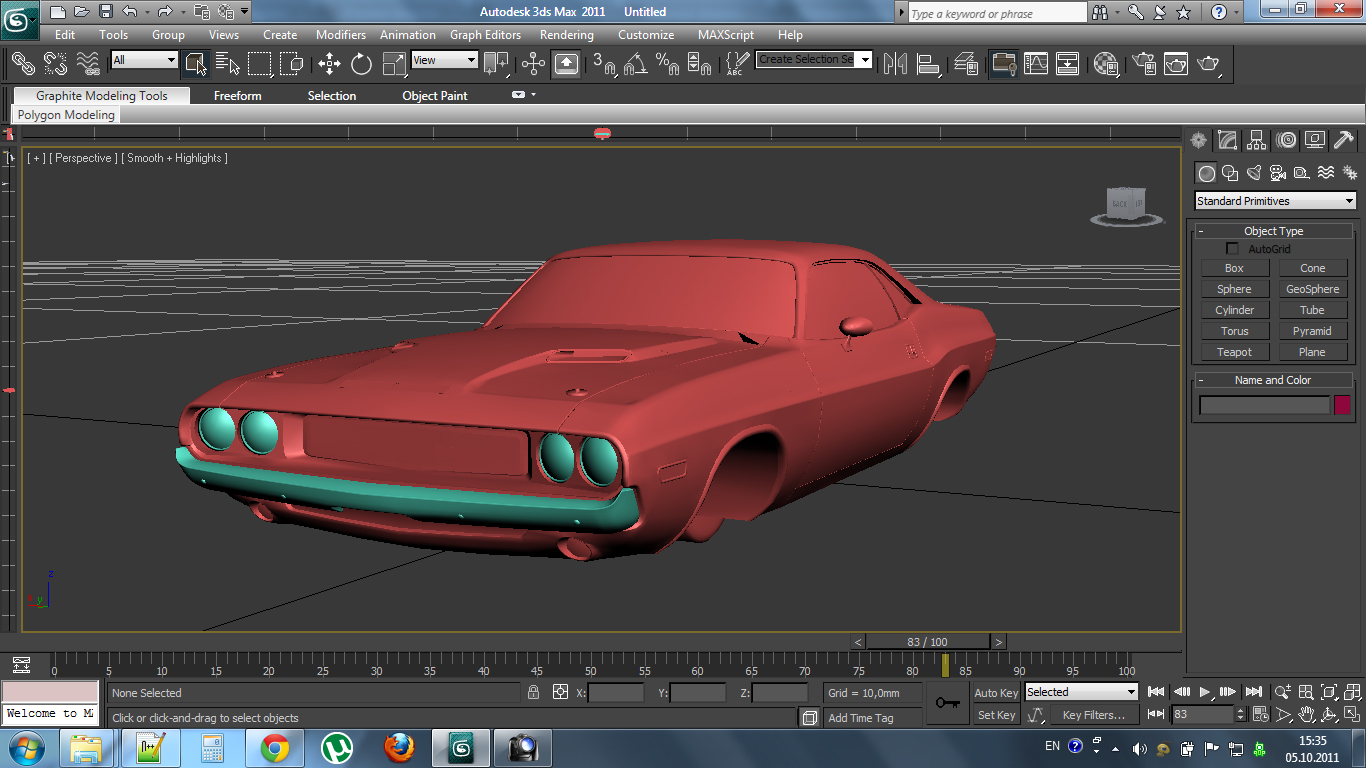The width and height of the screenshot is (1366, 768).
Task: Toggle Auto Key animation mode
Action: coord(996,692)
